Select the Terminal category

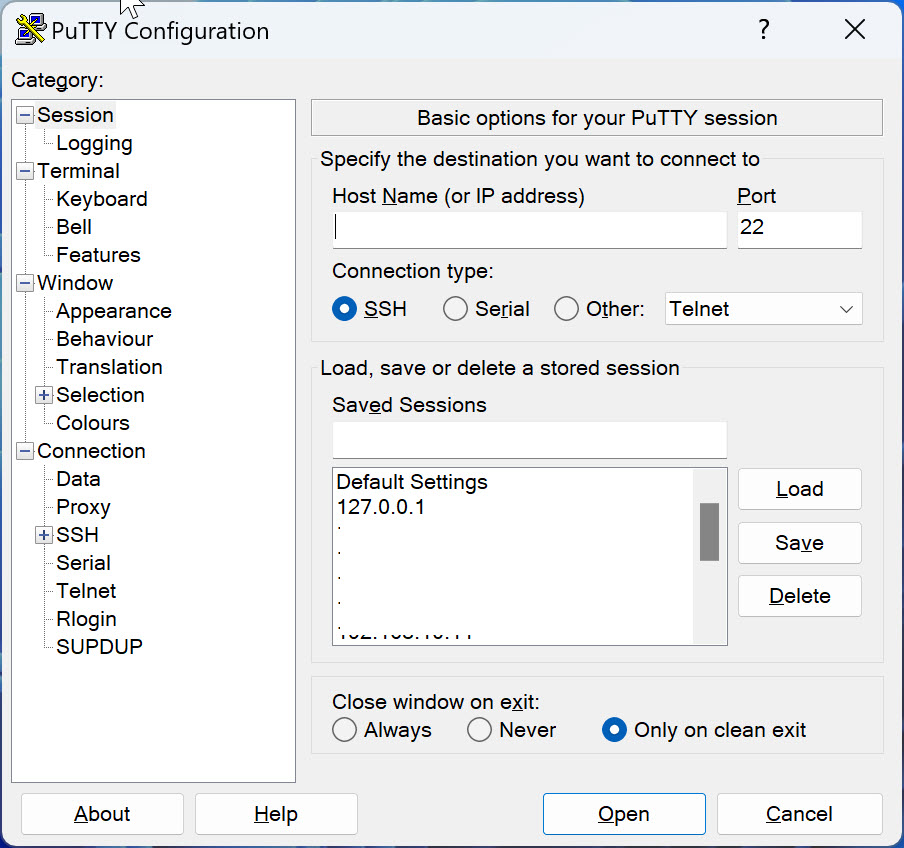tap(78, 171)
